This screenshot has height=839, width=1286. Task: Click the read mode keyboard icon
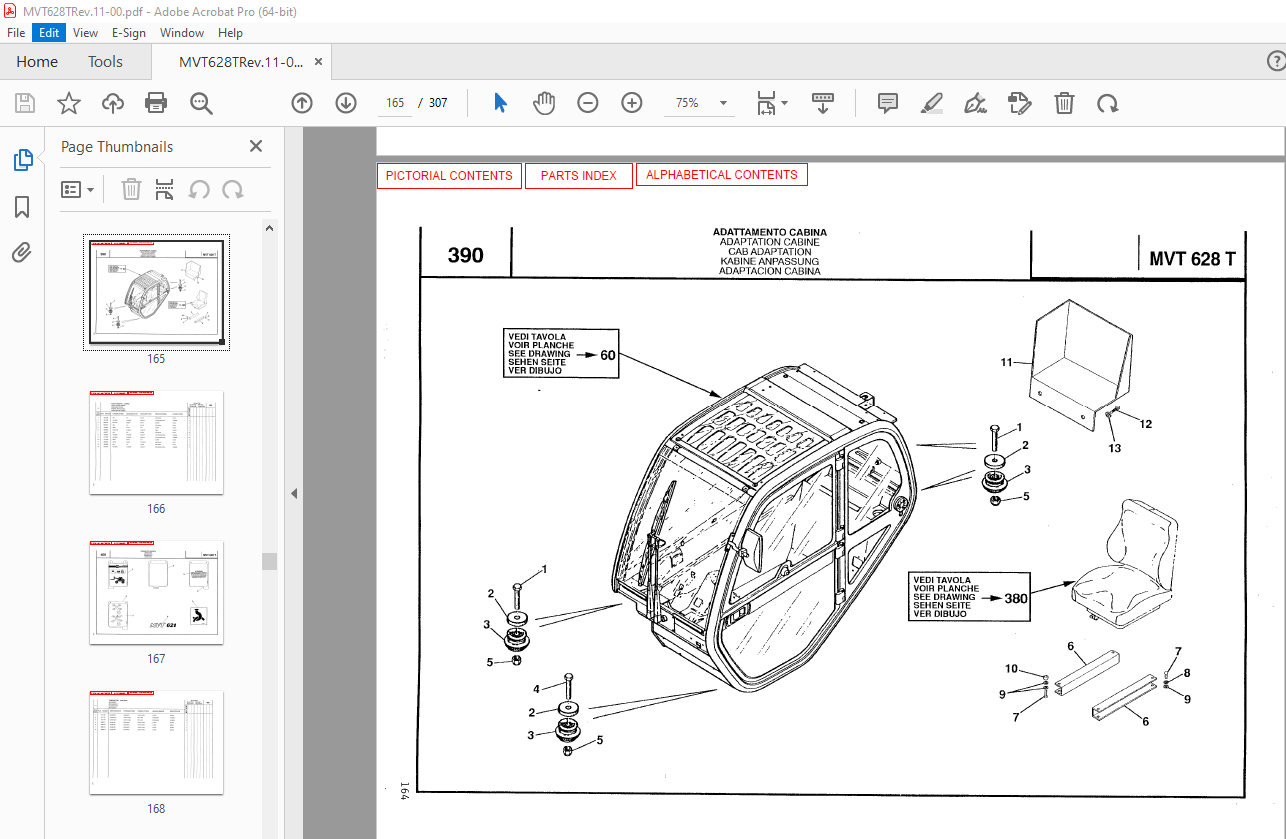pos(823,103)
